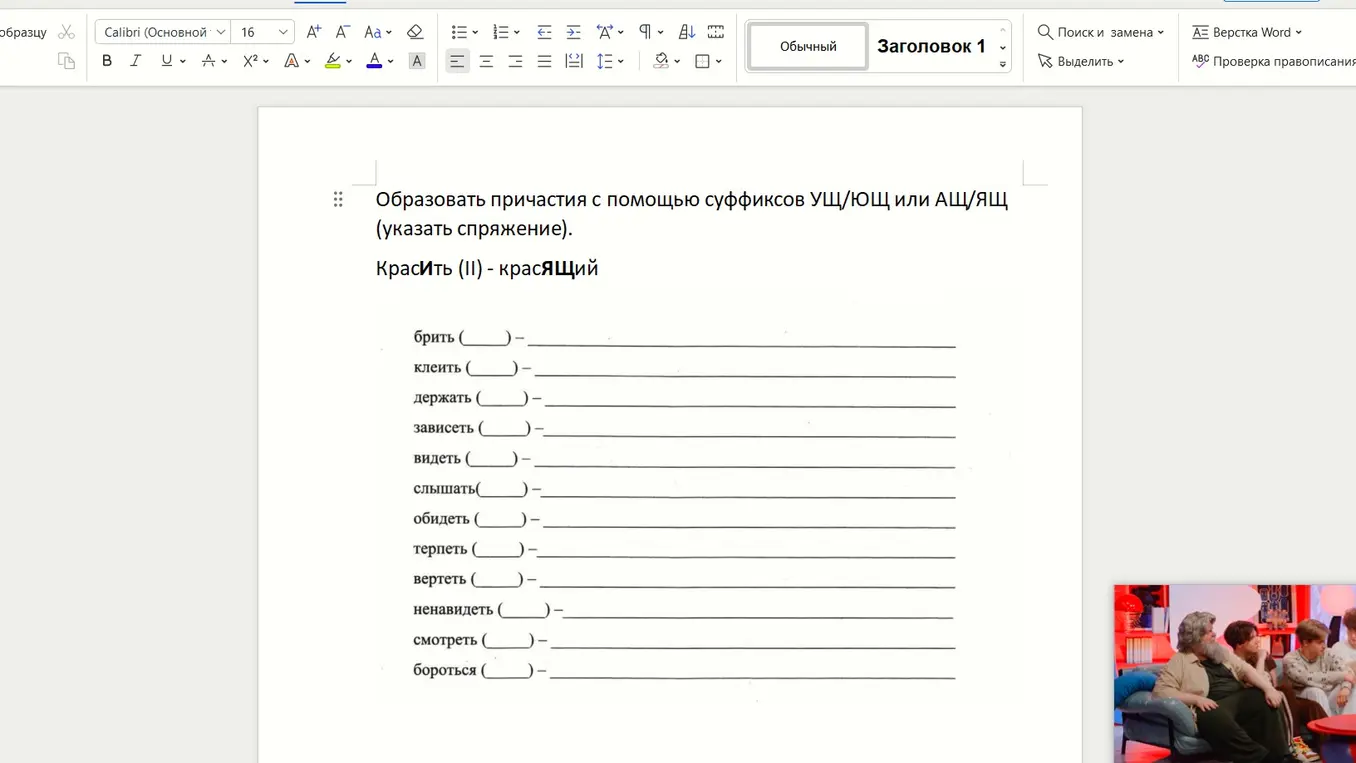This screenshot has height=763, width=1356.
Task: Toggle character shading gray A button
Action: (x=417, y=61)
